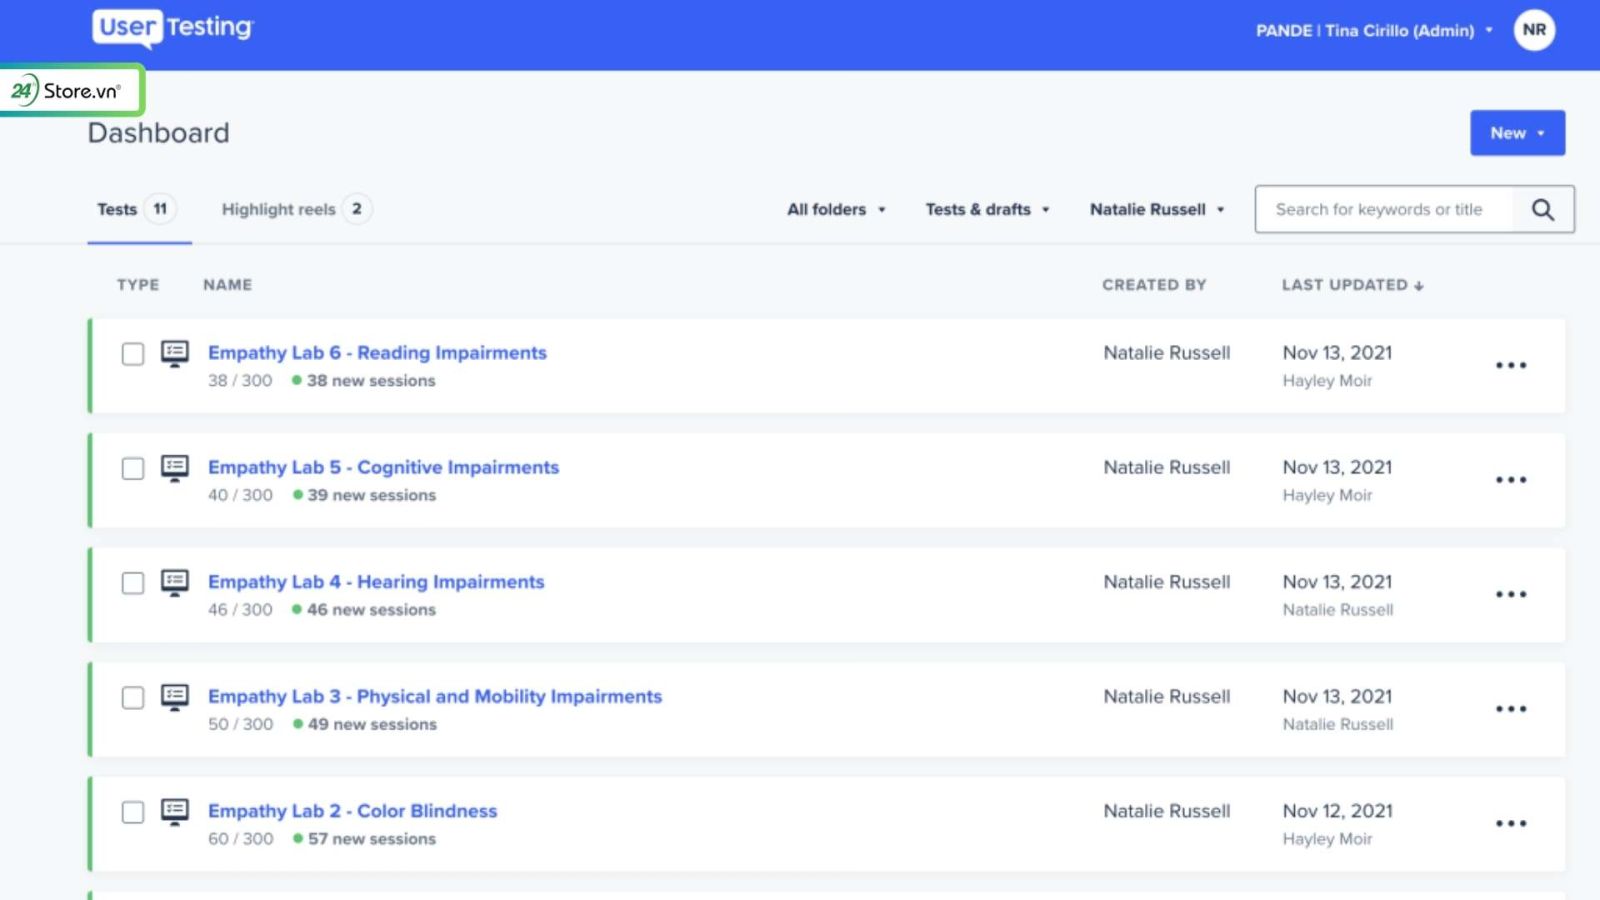The image size is (1600, 900).
Task: Open Empathy Lab 4 - Hearing Impairments
Action: [x=376, y=582]
